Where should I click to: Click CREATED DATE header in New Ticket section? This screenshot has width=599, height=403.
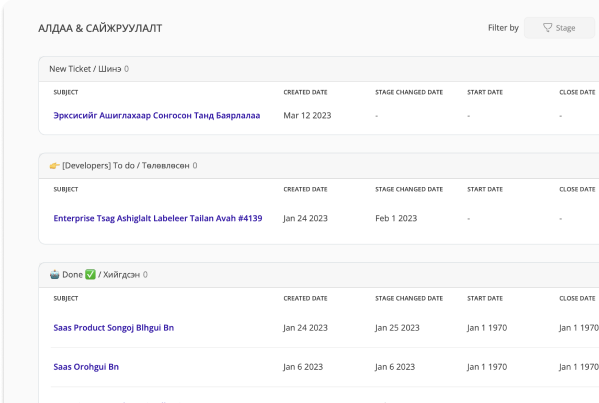click(x=305, y=92)
